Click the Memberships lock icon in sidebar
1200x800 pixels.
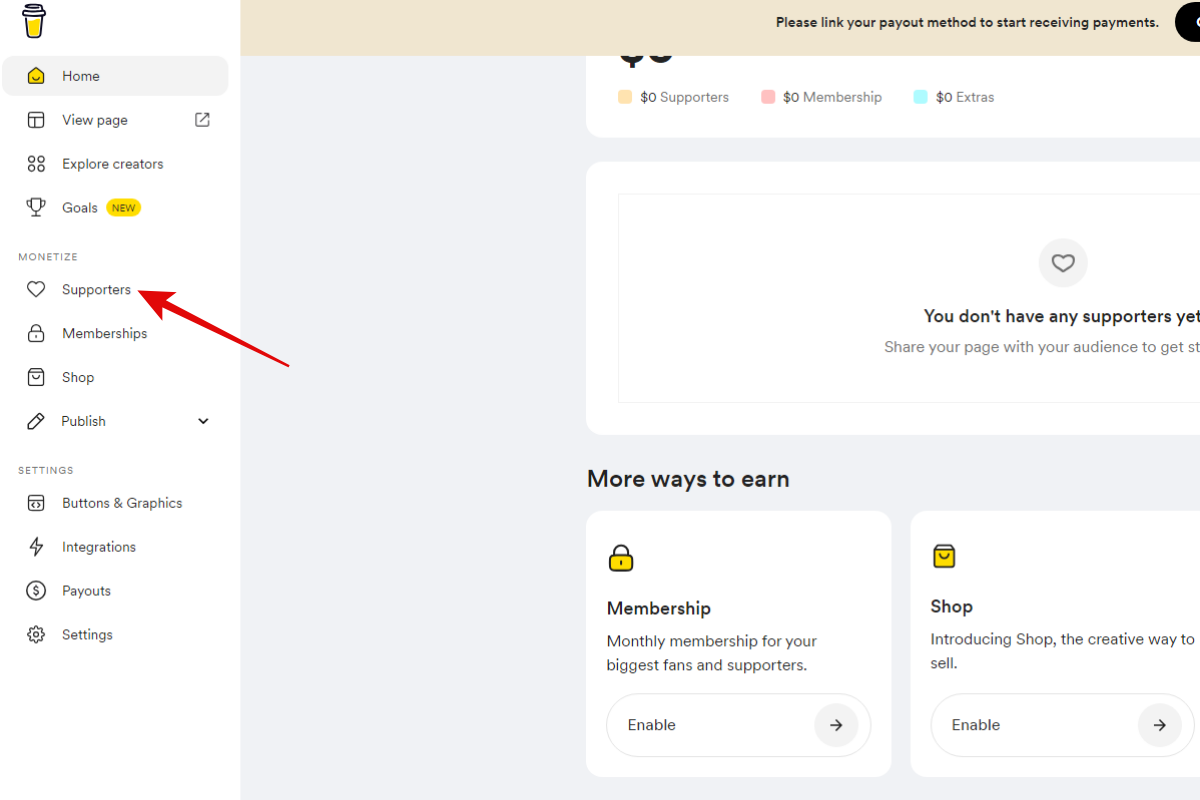coord(36,334)
